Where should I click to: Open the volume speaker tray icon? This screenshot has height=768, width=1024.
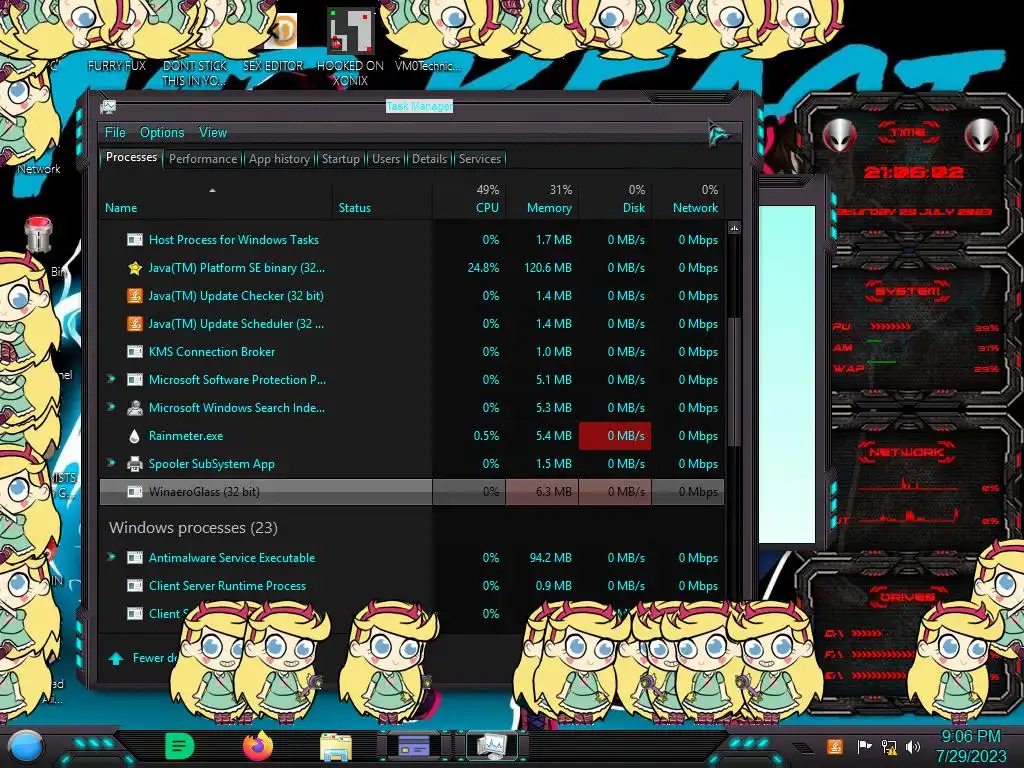[913, 746]
